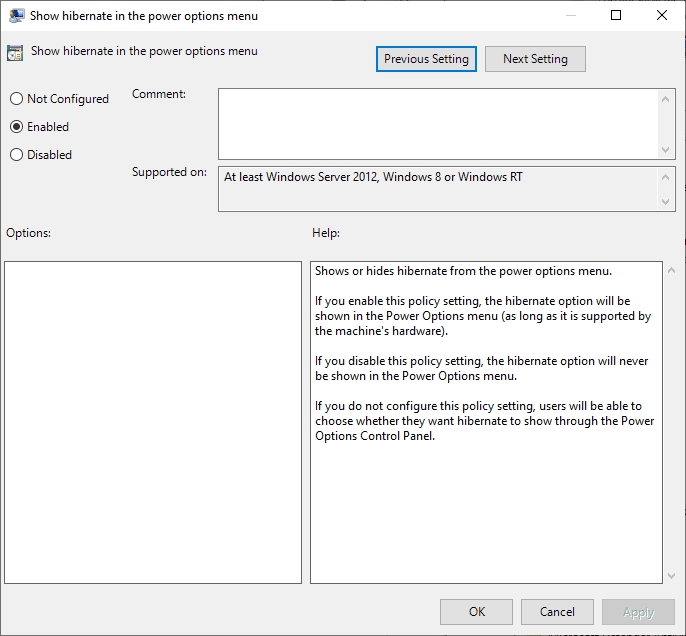This screenshot has height=636, width=686.
Task: Minimize the policy settings window
Action: click(x=570, y=16)
